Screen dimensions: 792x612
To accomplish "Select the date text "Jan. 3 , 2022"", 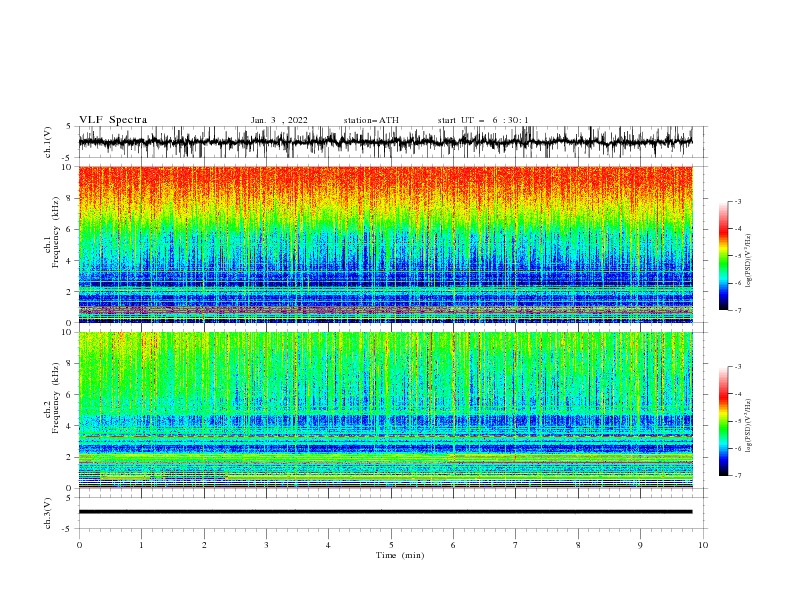I will tap(279, 120).
